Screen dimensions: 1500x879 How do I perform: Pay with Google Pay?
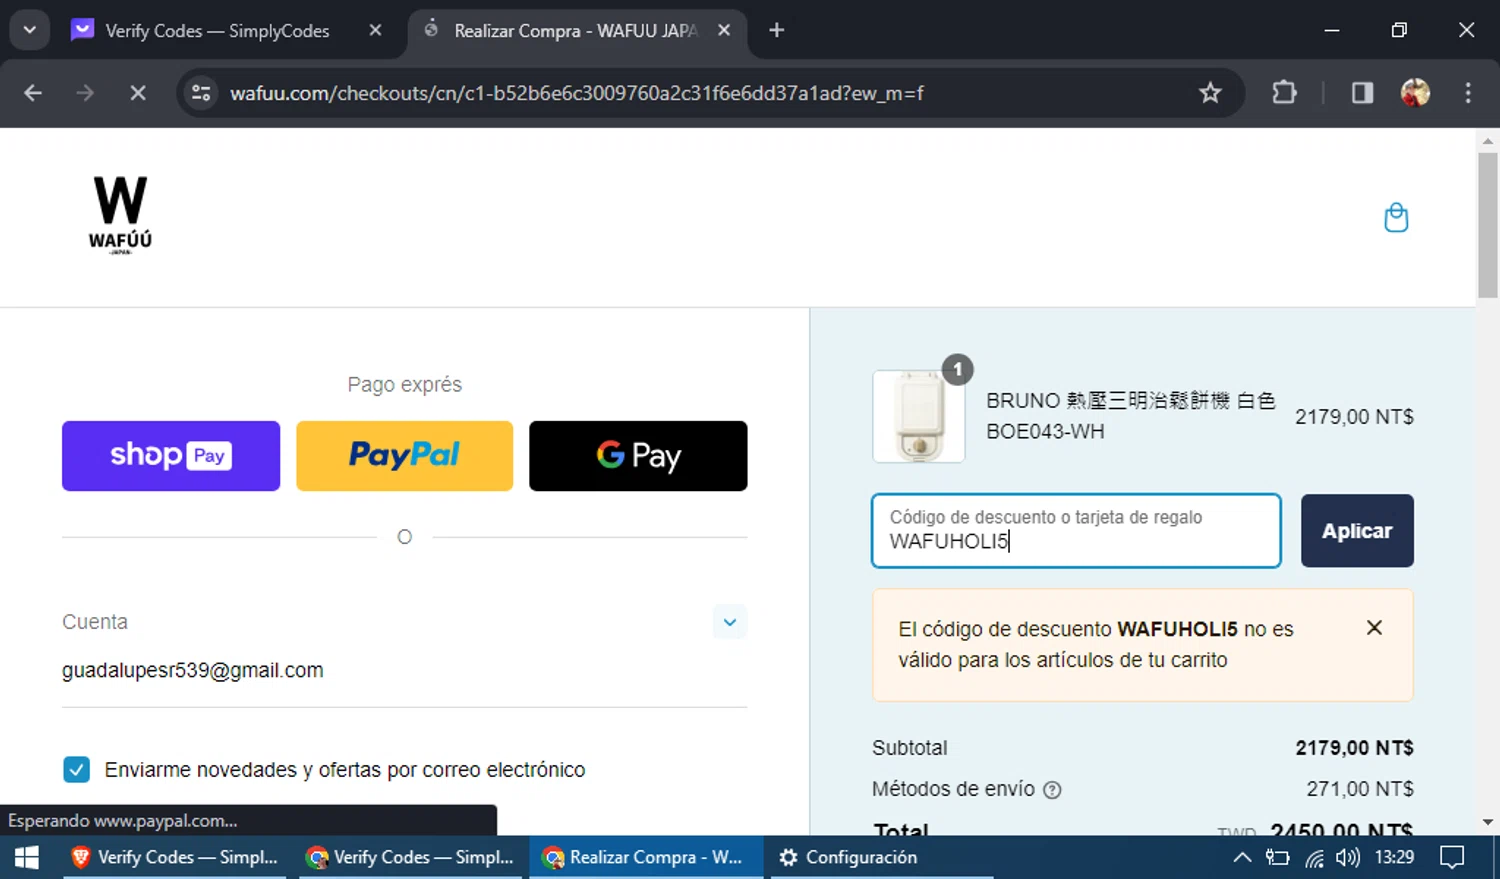[638, 456]
